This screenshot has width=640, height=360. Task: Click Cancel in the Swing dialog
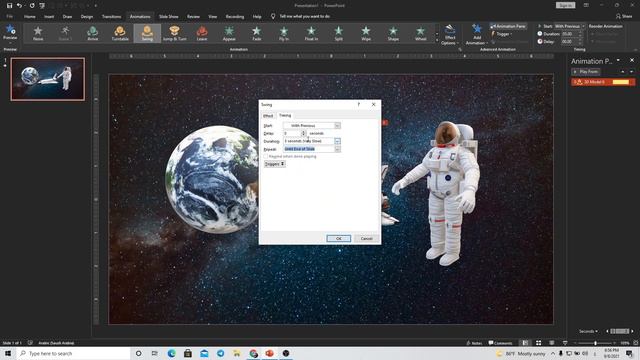point(367,238)
